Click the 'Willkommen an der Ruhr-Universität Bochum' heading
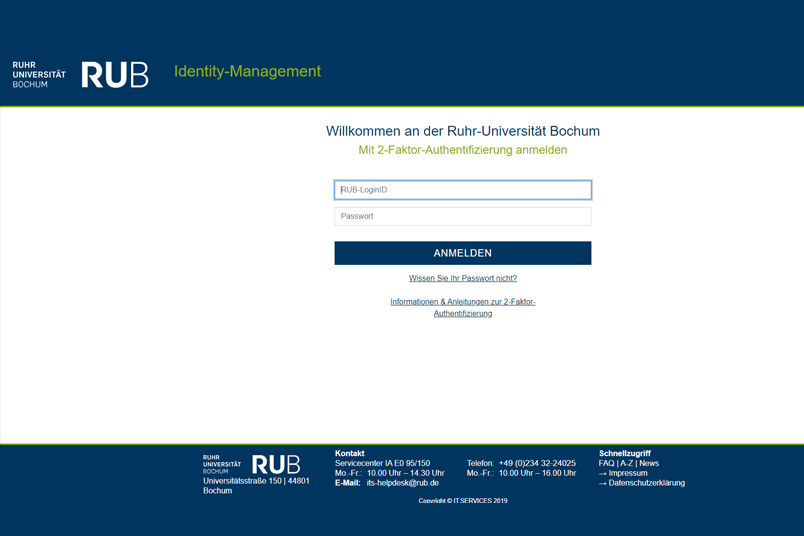 (x=463, y=131)
